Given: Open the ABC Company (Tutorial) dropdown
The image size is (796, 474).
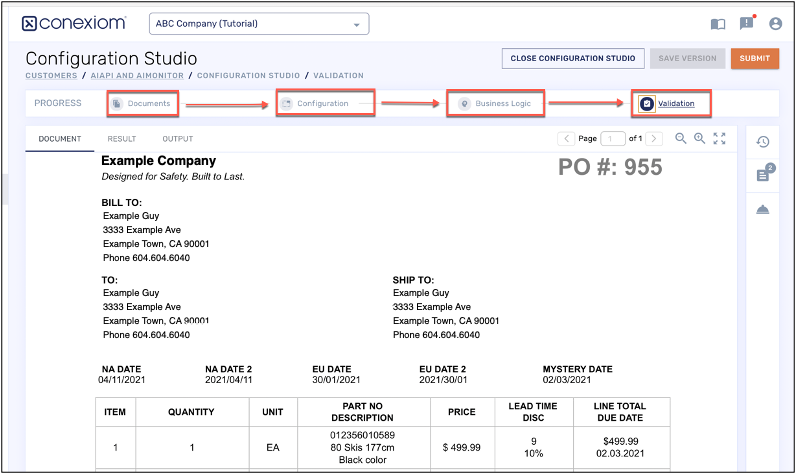Looking at the screenshot, I should pyautogui.click(x=259, y=24).
